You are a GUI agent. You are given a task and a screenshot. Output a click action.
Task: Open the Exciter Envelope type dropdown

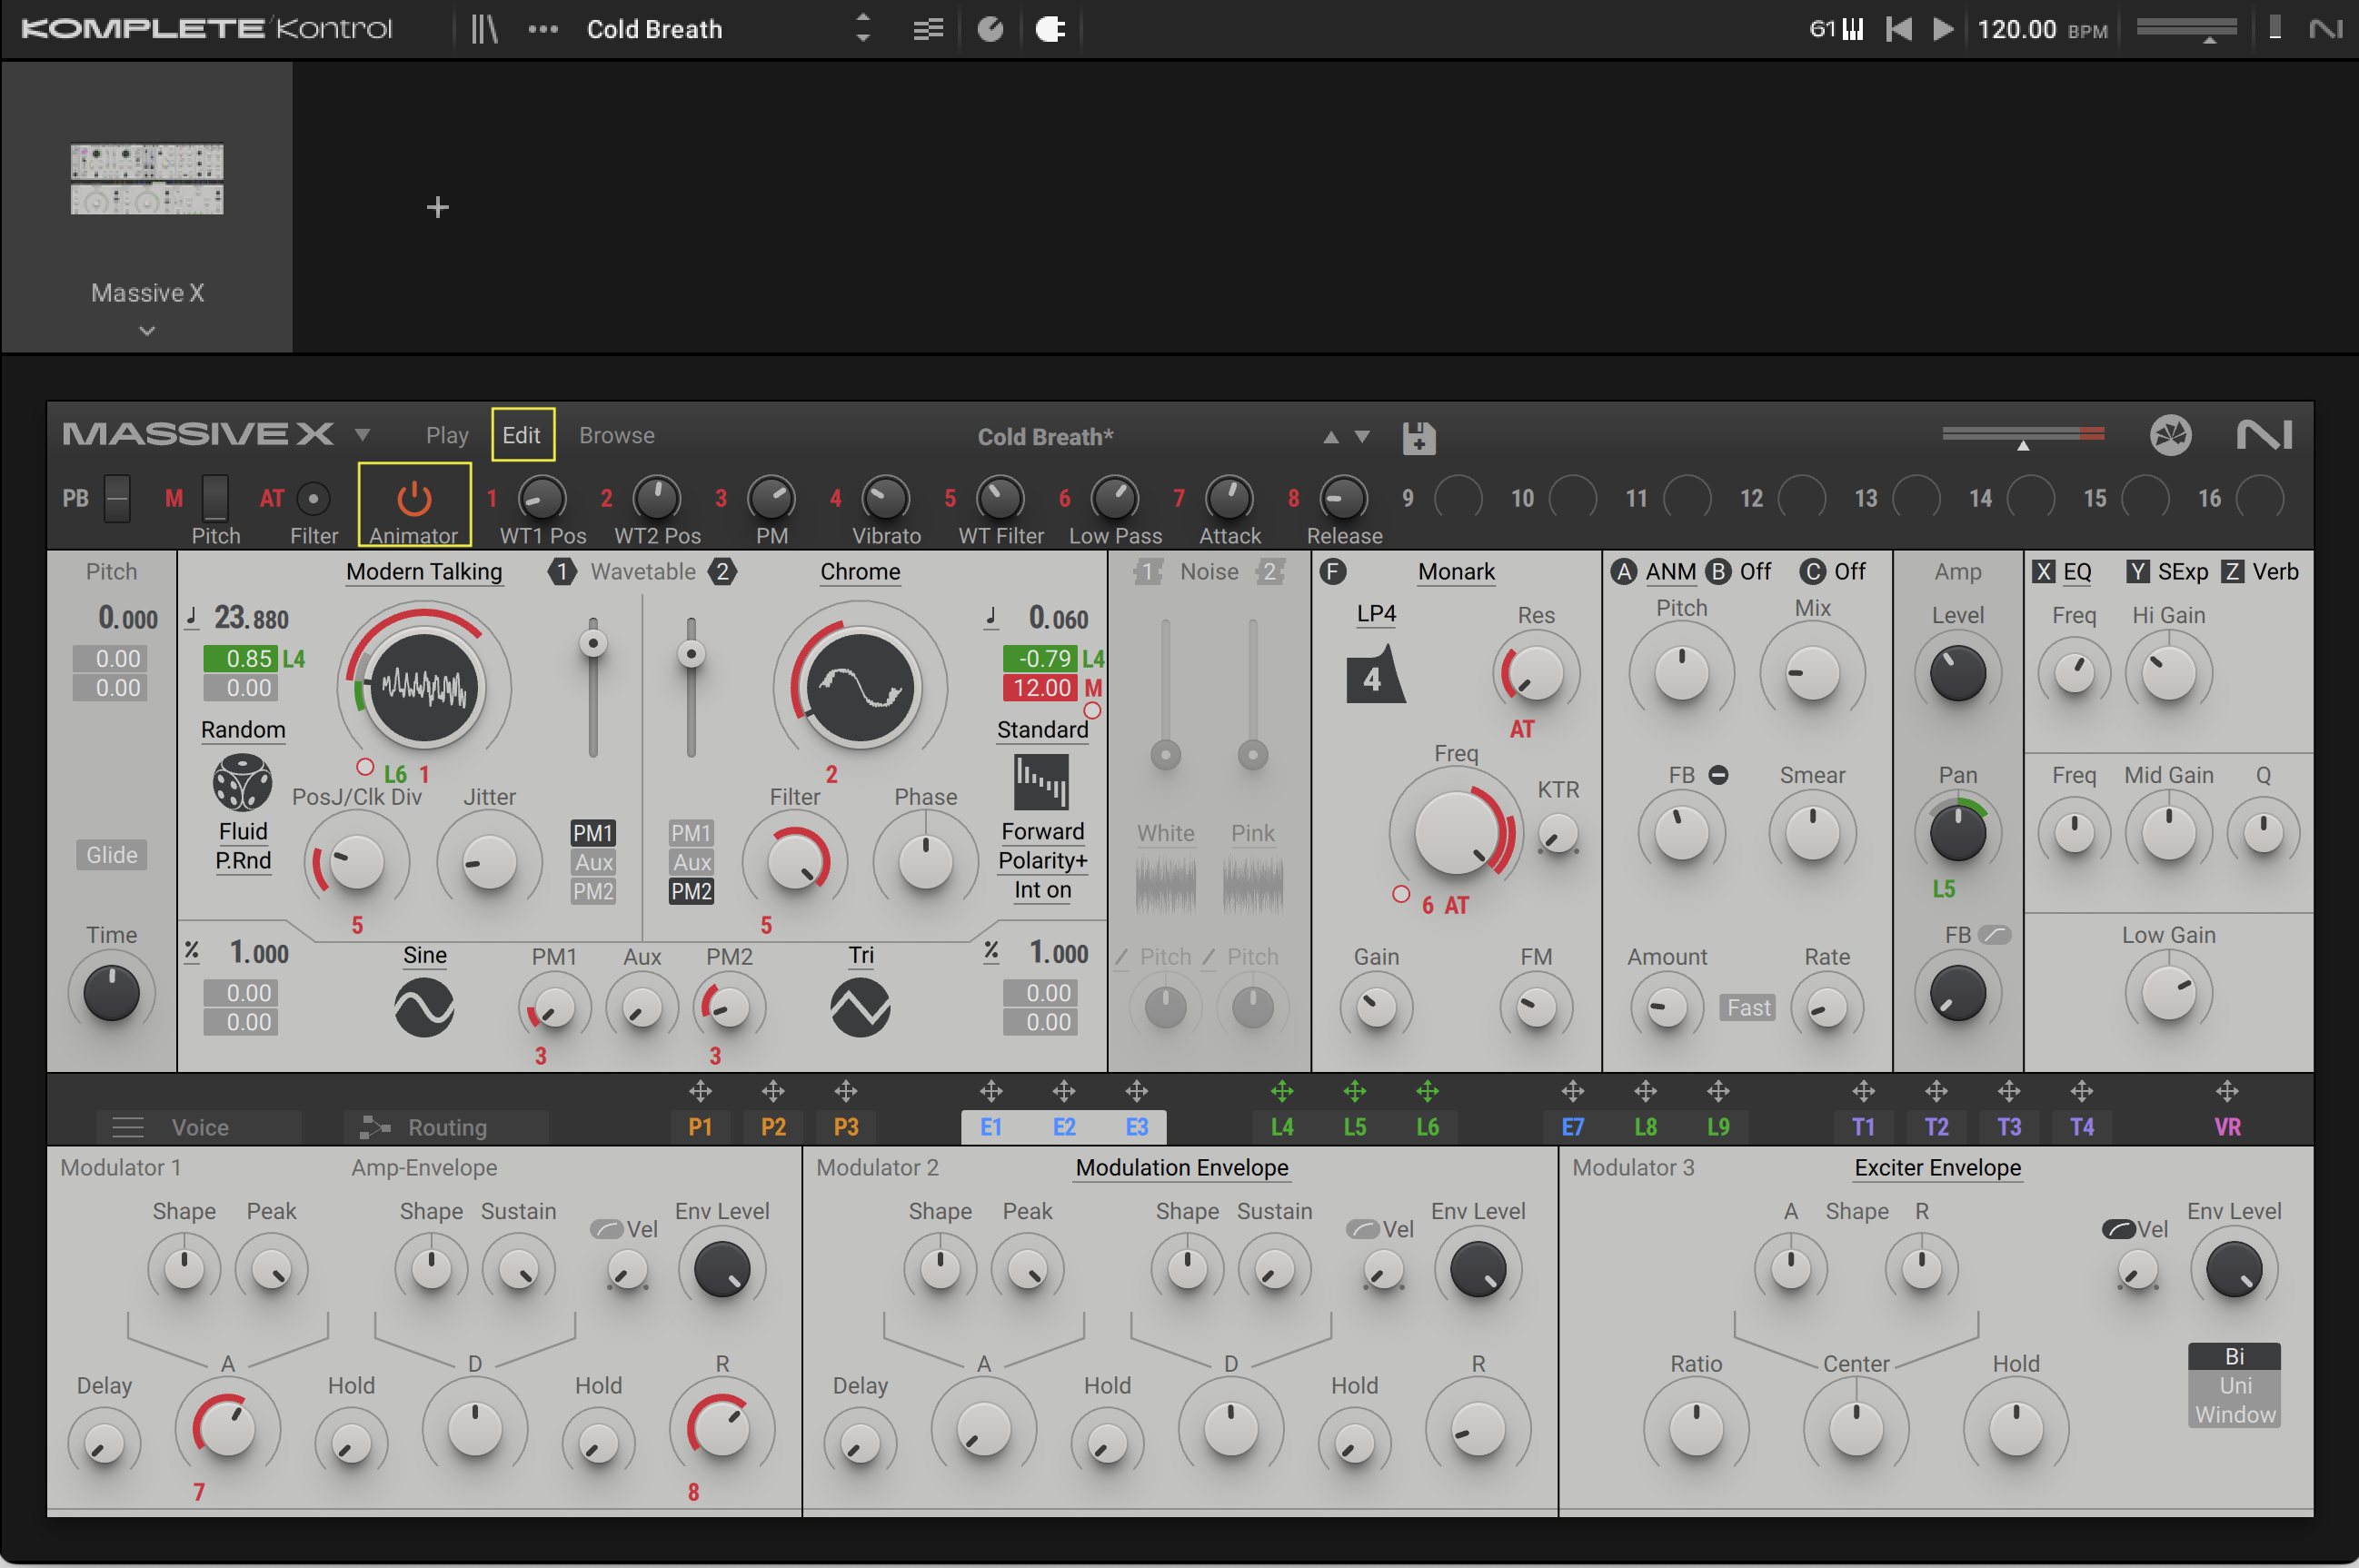tap(1938, 1168)
